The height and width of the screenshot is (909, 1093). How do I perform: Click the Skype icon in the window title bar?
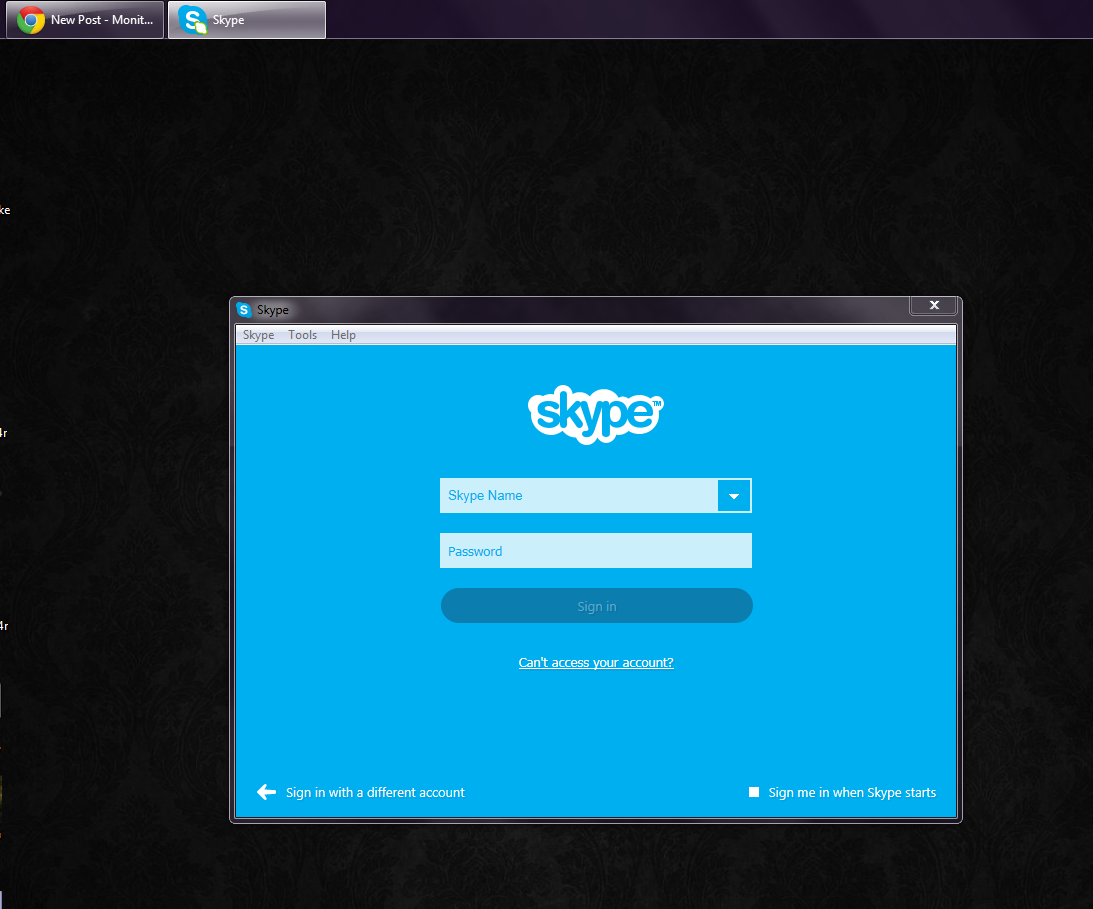(243, 310)
